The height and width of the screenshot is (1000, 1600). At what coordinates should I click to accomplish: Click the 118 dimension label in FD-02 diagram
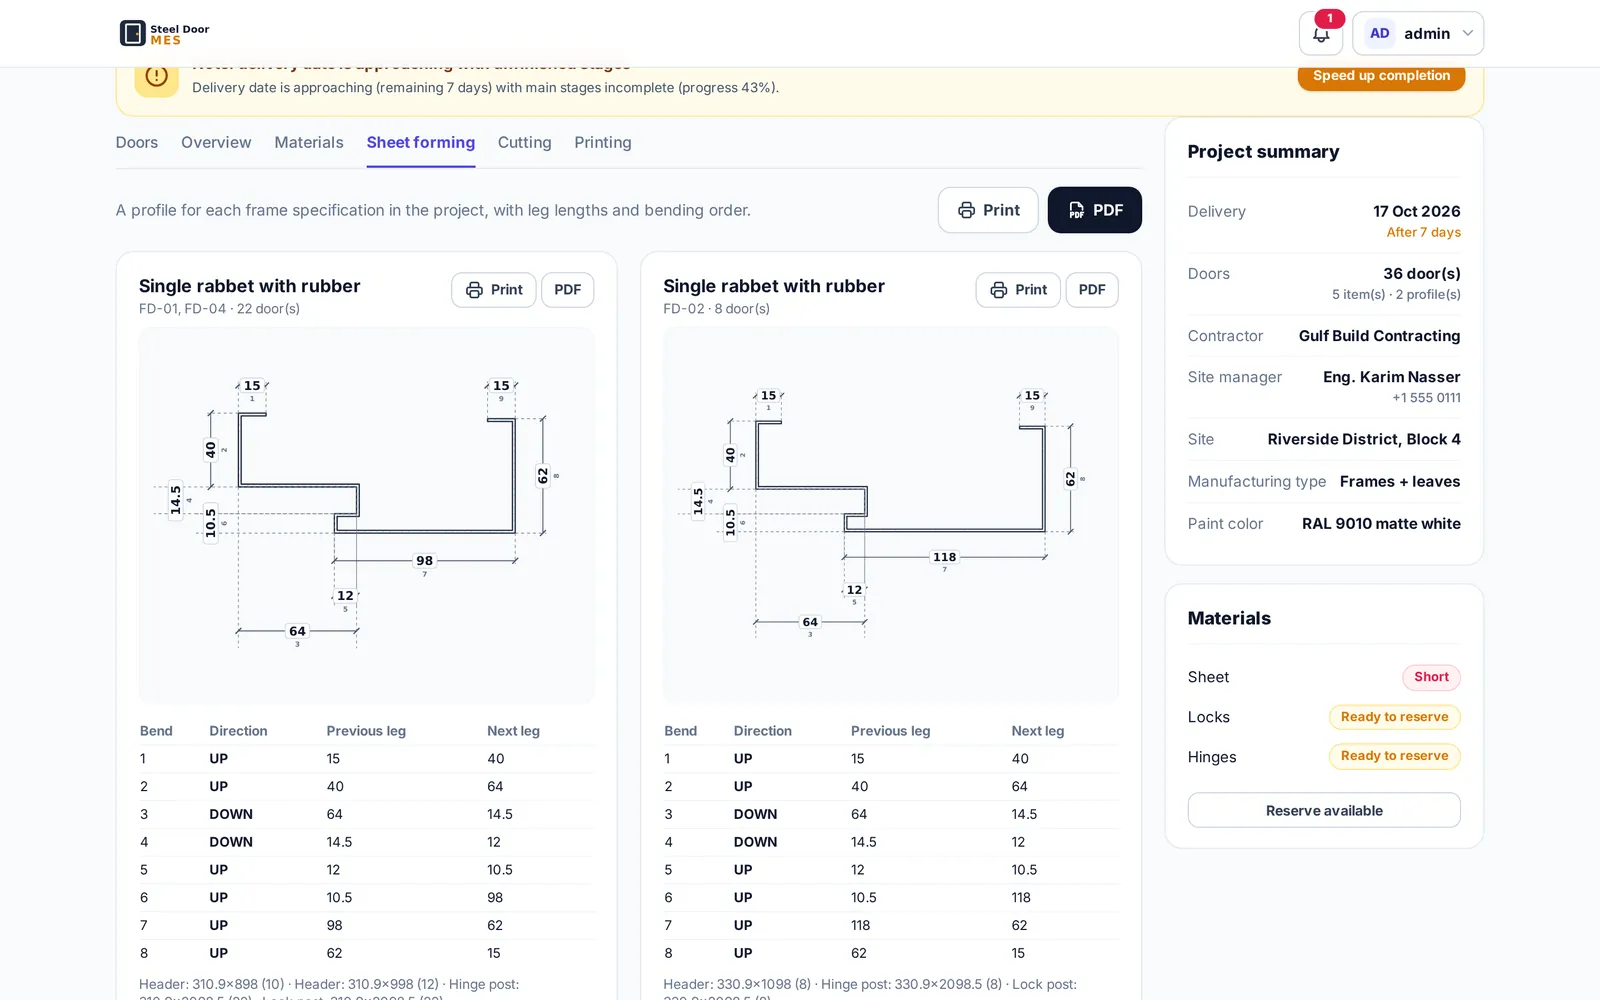(x=945, y=557)
